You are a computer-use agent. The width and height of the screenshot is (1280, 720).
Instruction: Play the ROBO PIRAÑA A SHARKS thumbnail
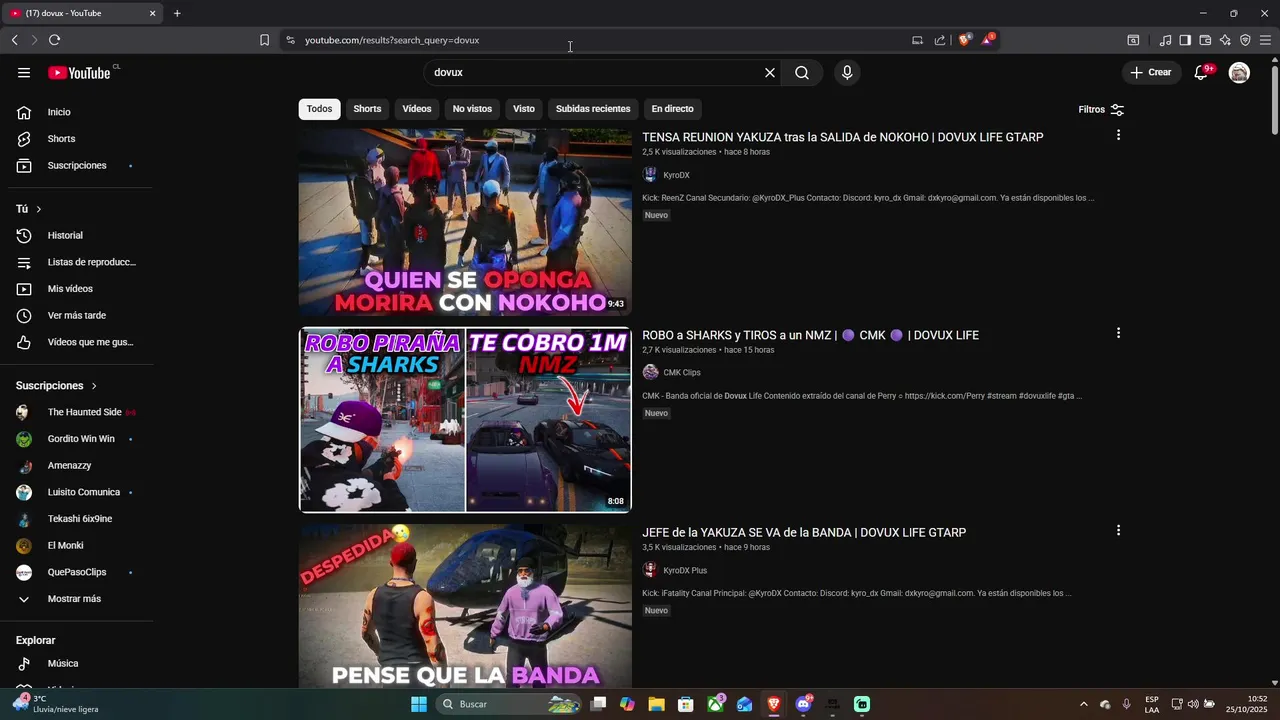[465, 420]
